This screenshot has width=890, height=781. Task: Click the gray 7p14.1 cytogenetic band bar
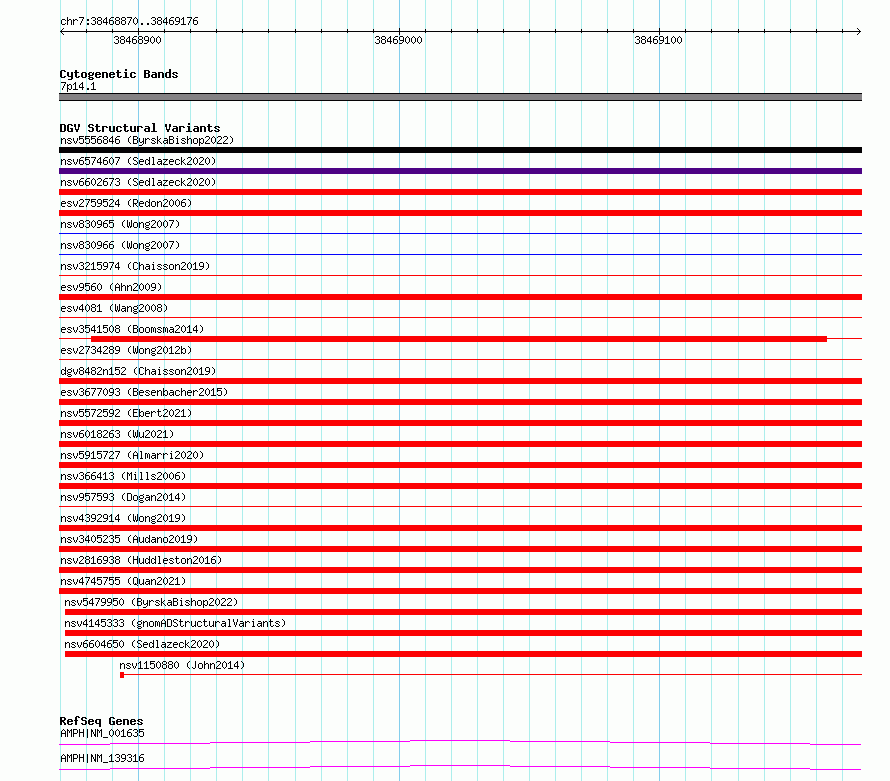click(460, 97)
